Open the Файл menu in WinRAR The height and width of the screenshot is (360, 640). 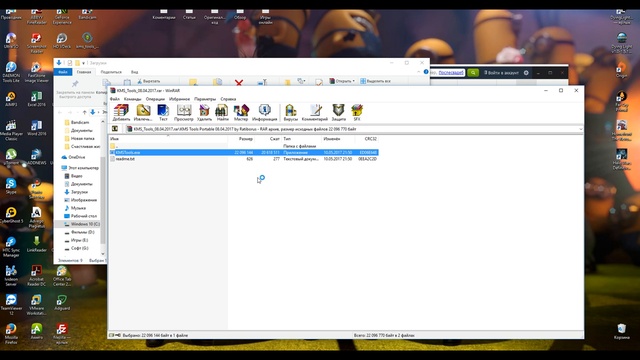(115, 99)
